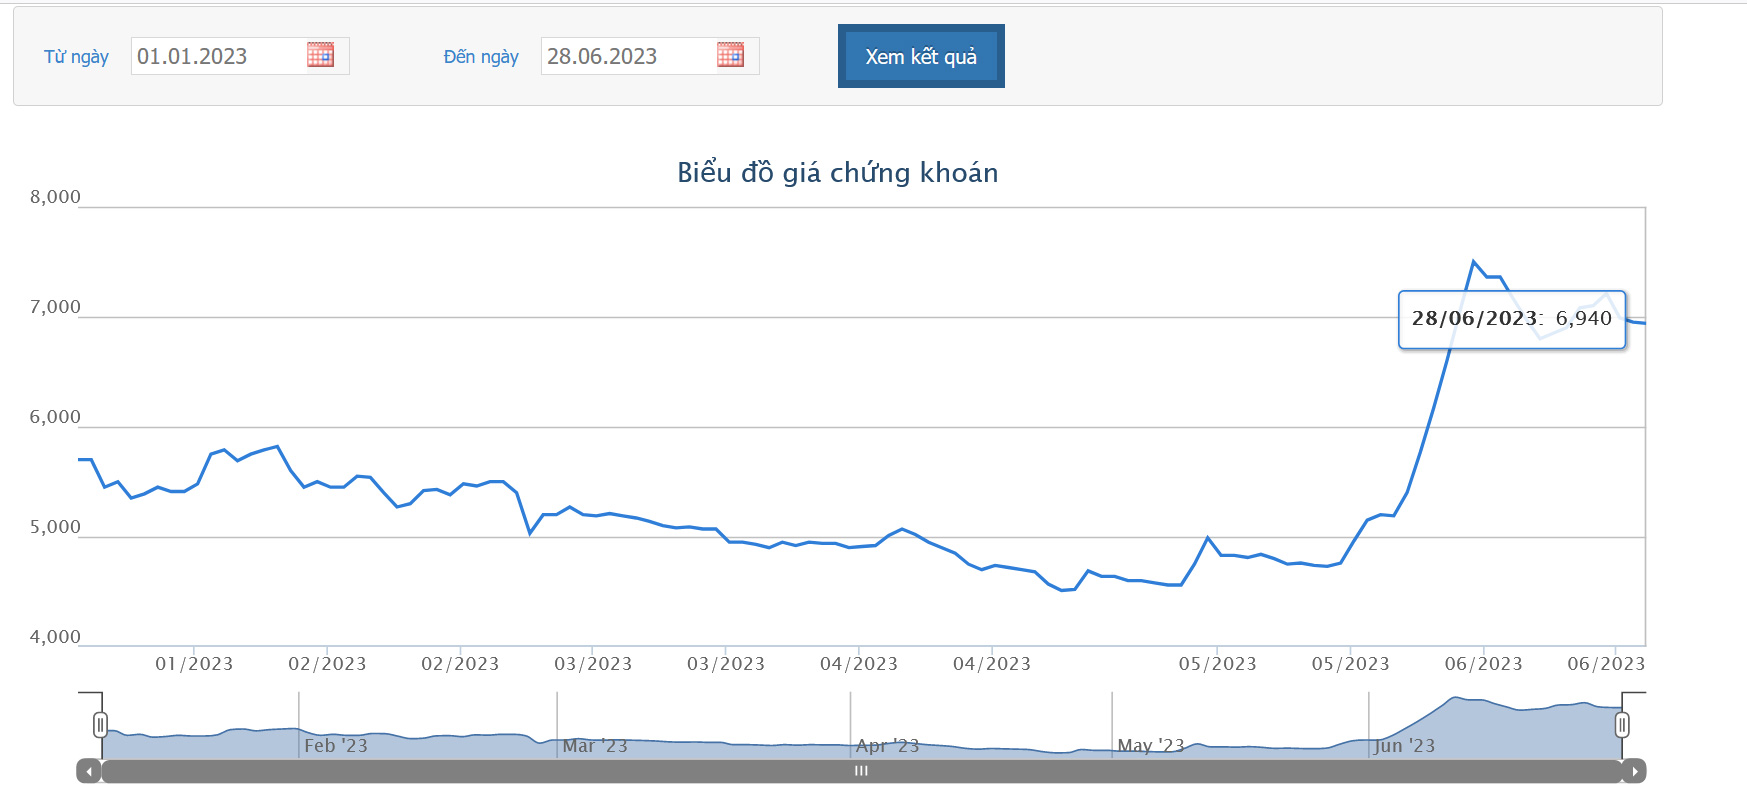Open the 'Đến ngày' calendar picker icon
The width and height of the screenshot is (1747, 787).
(x=730, y=55)
